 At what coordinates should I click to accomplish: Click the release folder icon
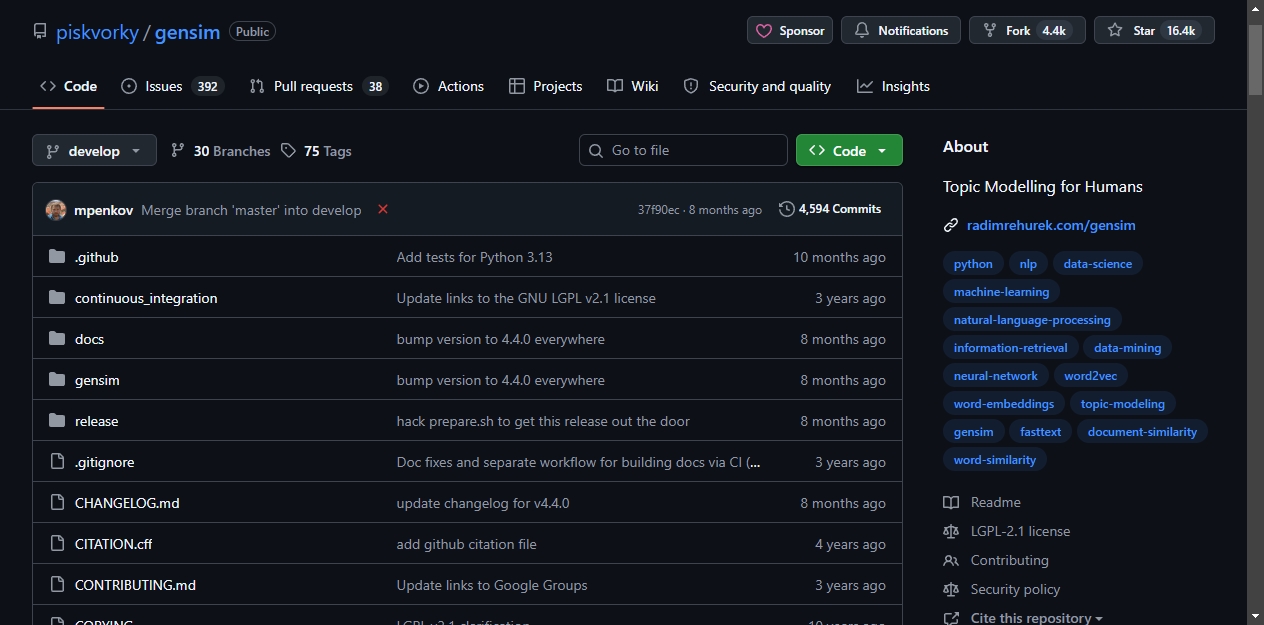[x=57, y=421]
